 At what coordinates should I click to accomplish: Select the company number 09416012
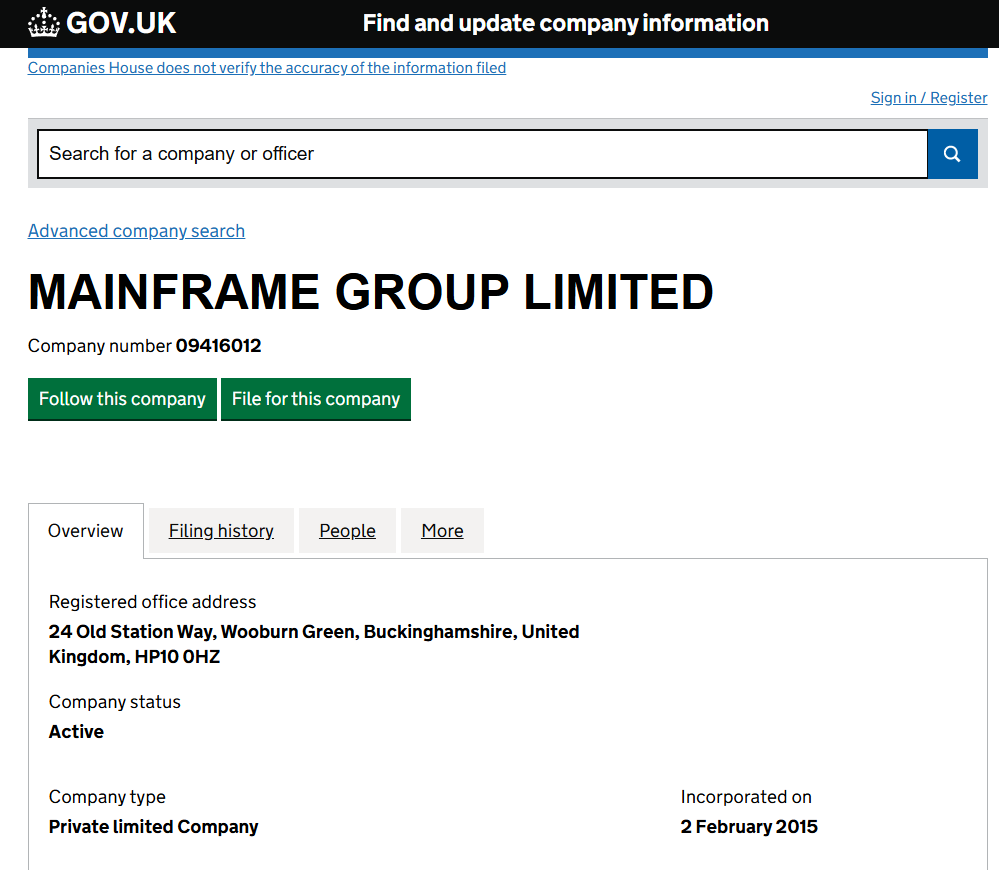click(x=219, y=346)
